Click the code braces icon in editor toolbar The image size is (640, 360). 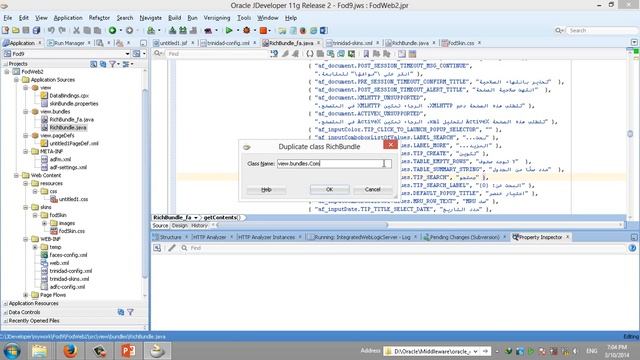click(310, 54)
